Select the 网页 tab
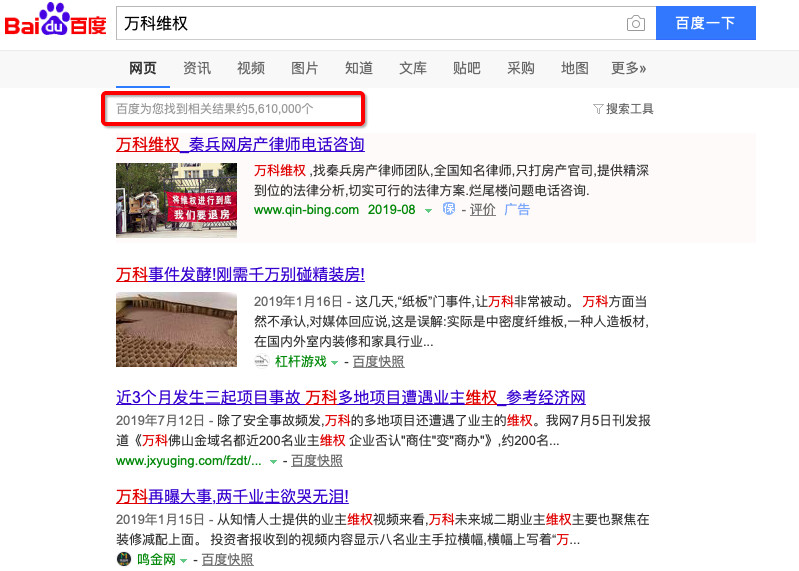The image size is (799, 571). (x=143, y=68)
